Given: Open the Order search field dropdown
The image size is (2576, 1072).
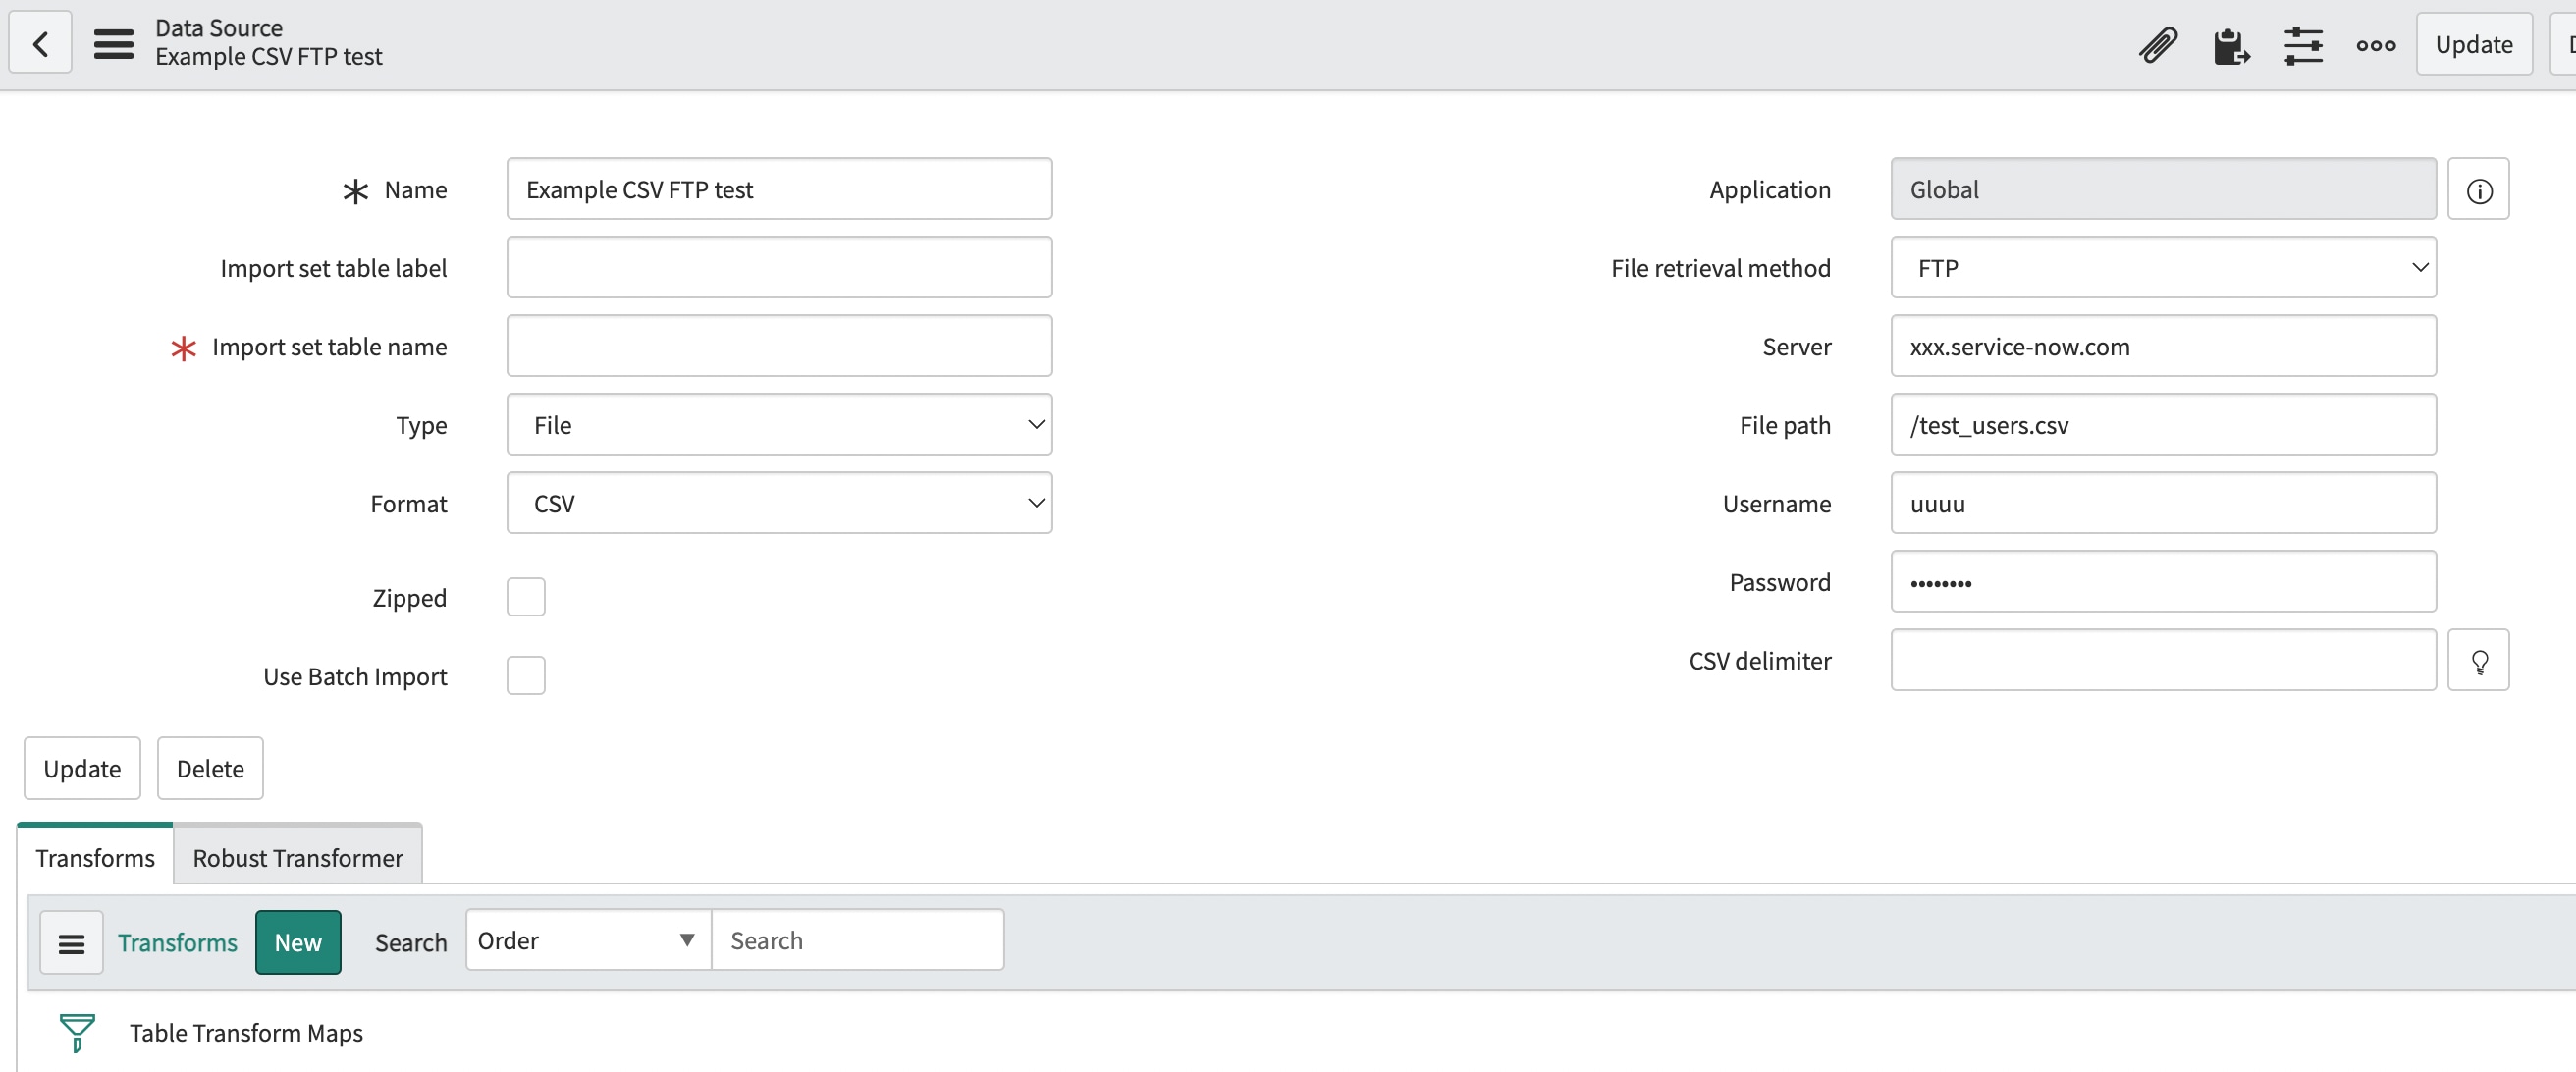Looking at the screenshot, I should tap(587, 940).
